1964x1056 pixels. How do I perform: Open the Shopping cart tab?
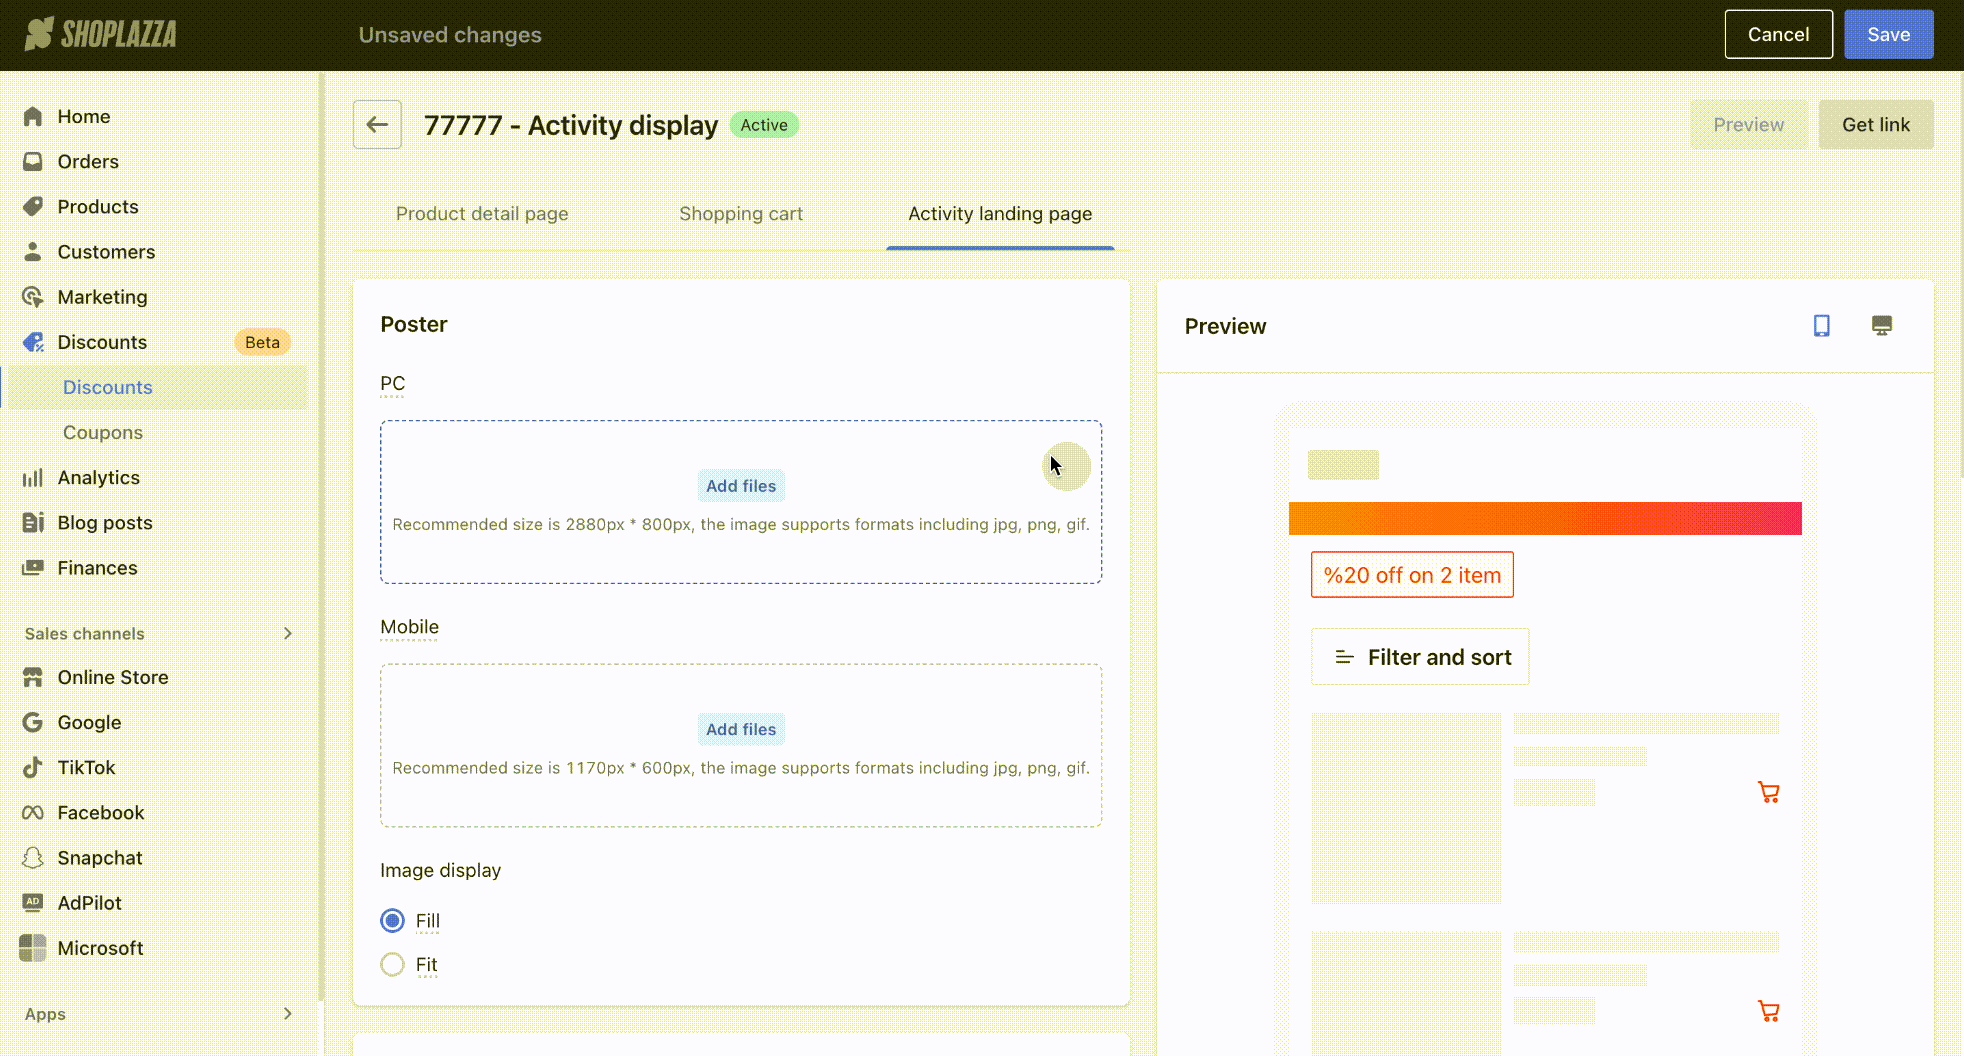pos(741,214)
